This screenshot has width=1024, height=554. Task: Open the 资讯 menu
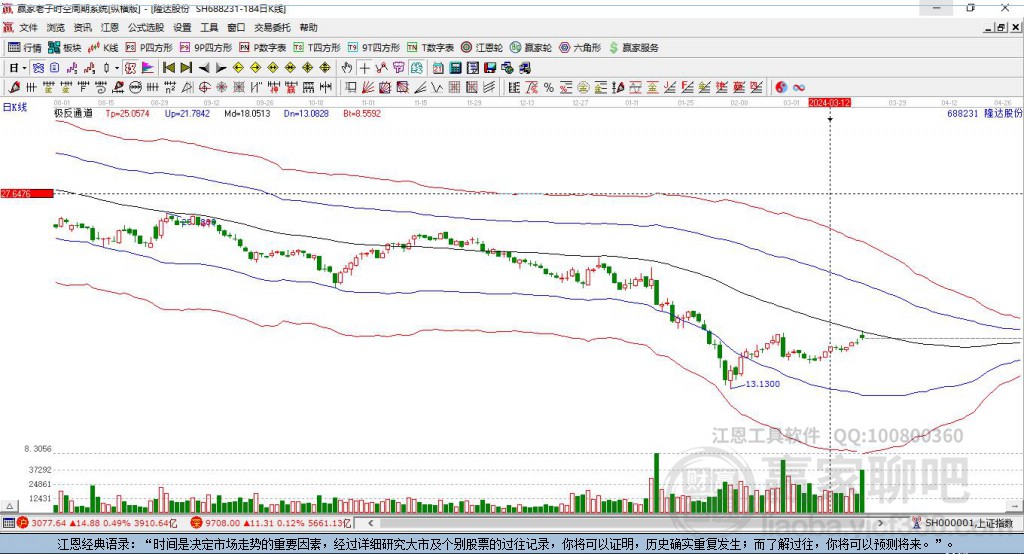(x=83, y=27)
